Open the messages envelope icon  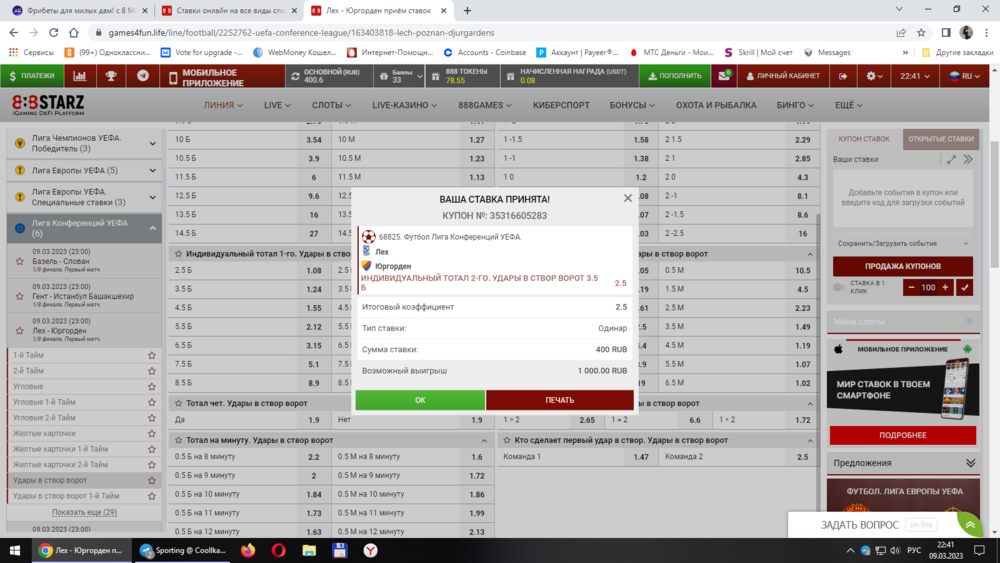[723, 76]
